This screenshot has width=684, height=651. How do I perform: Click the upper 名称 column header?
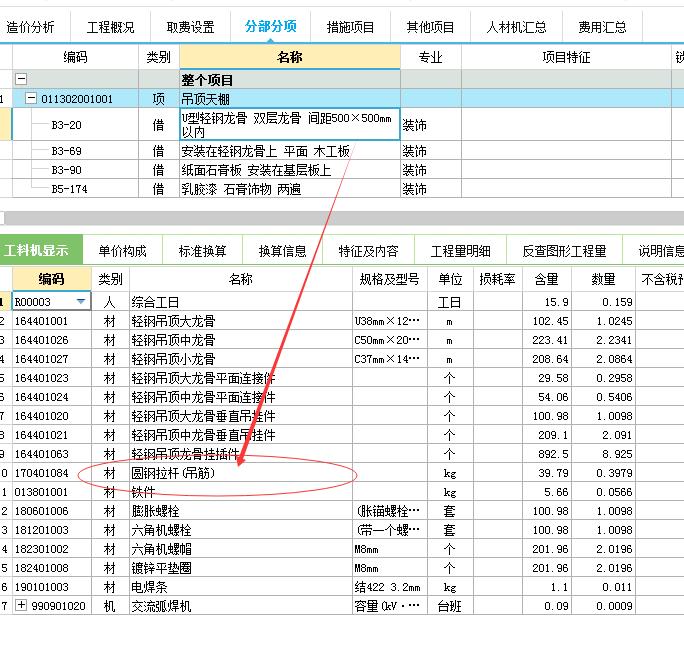click(x=290, y=57)
